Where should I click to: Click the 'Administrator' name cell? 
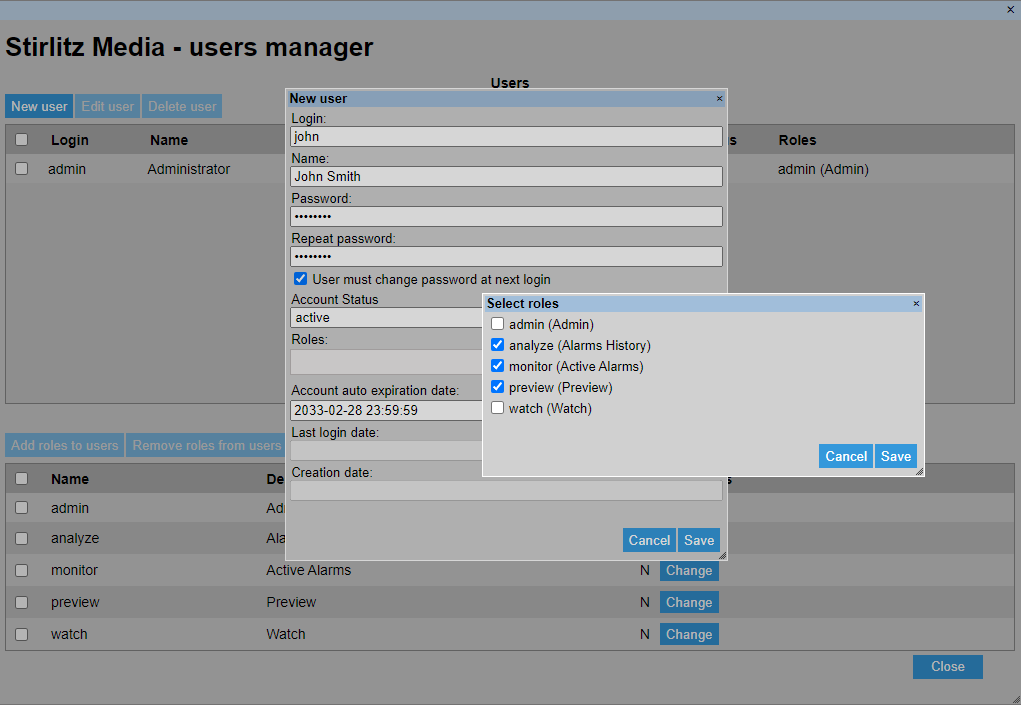tap(189, 169)
